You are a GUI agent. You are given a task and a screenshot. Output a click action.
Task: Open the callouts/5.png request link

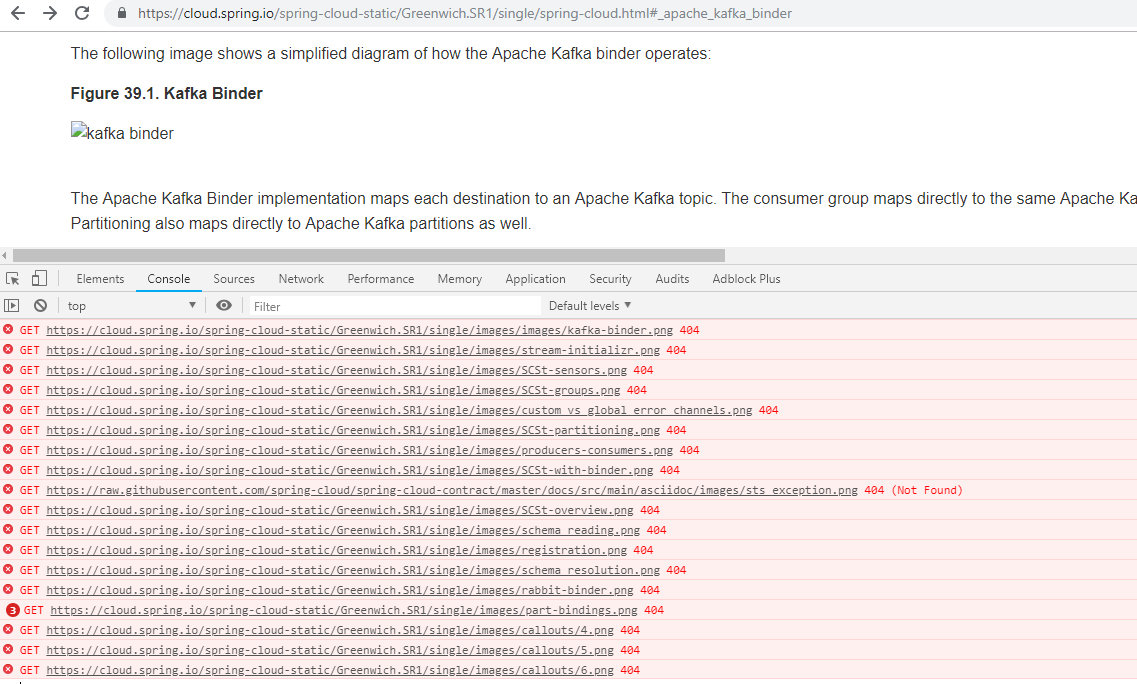(330, 650)
